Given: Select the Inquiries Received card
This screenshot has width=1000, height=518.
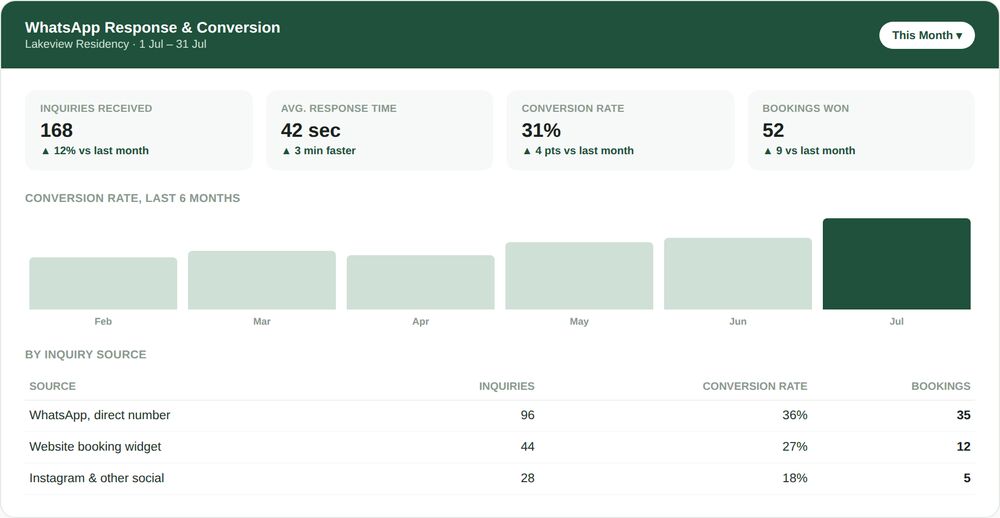Looking at the screenshot, I should pyautogui.click(x=138, y=130).
